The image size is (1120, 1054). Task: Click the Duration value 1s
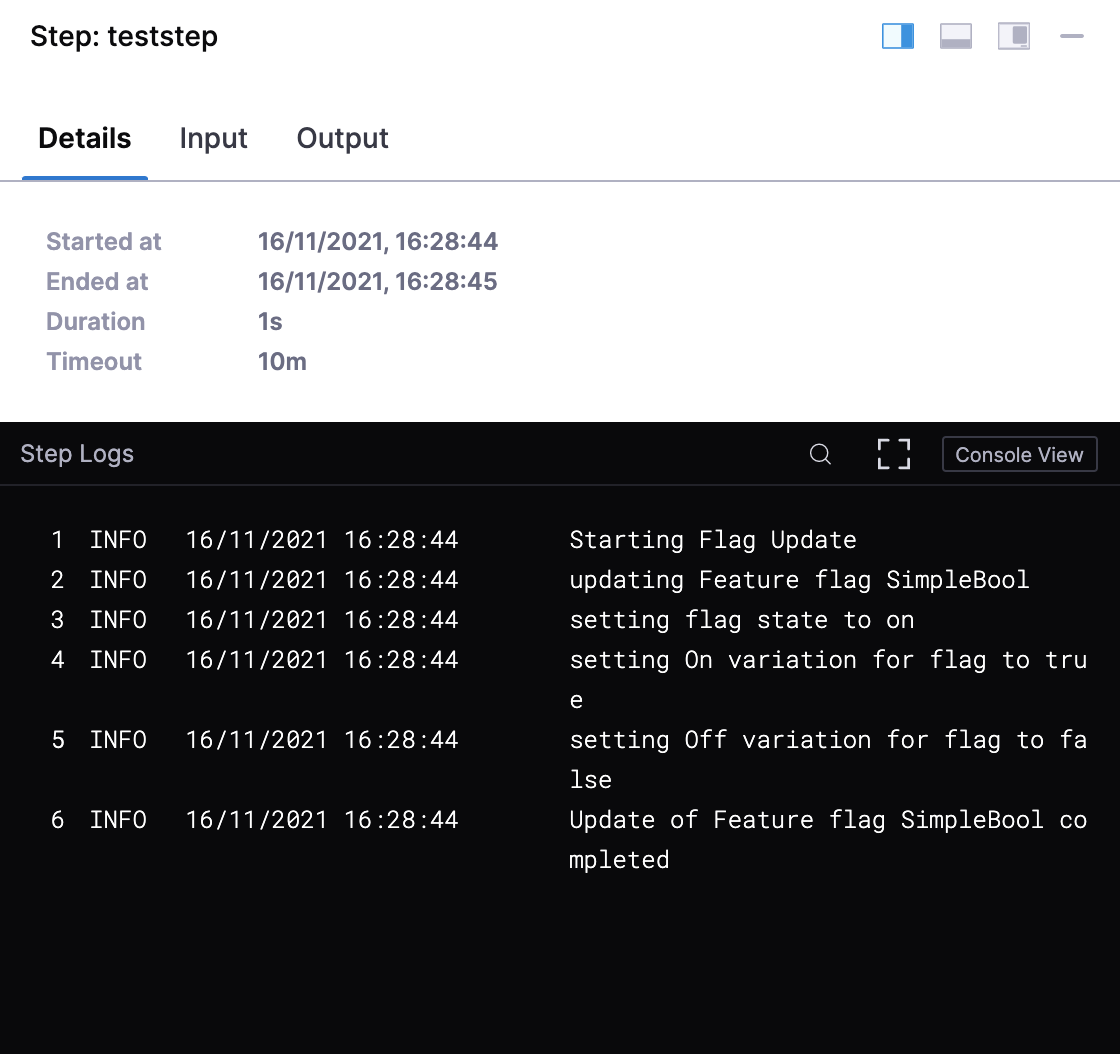click(268, 321)
